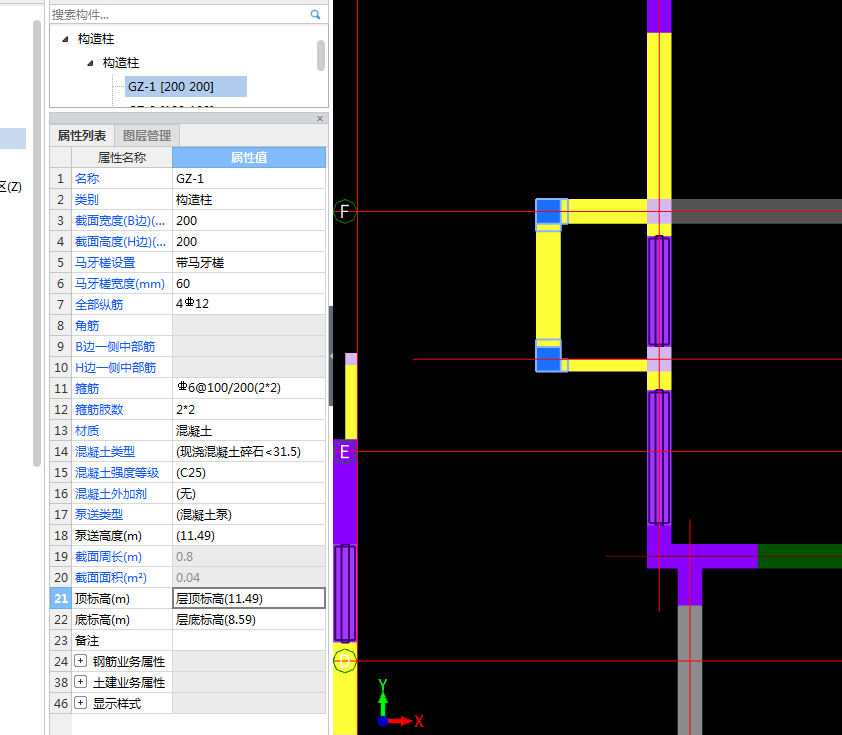The image size is (842, 735).
Task: Click the 泵送类型 value (混凝土泵)
Action: [249, 514]
